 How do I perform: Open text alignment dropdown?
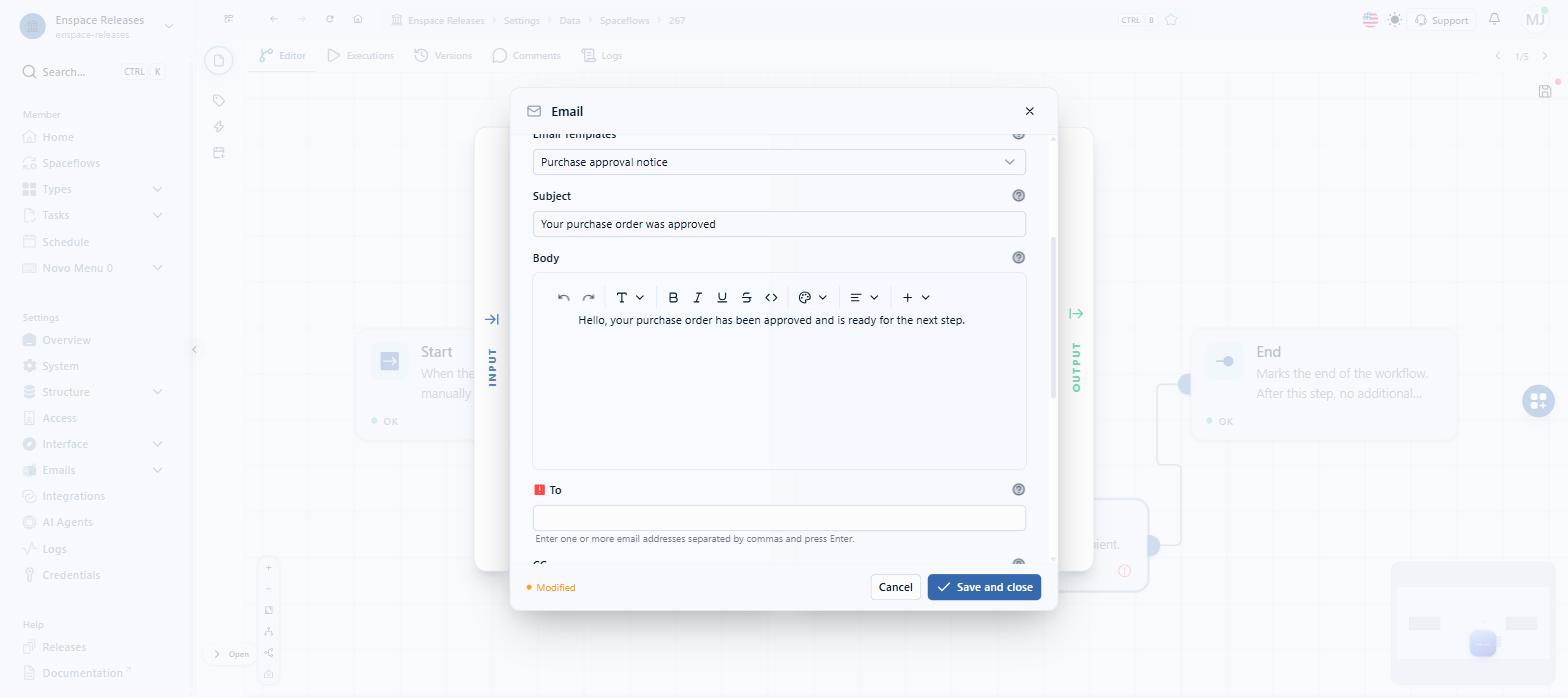point(864,297)
